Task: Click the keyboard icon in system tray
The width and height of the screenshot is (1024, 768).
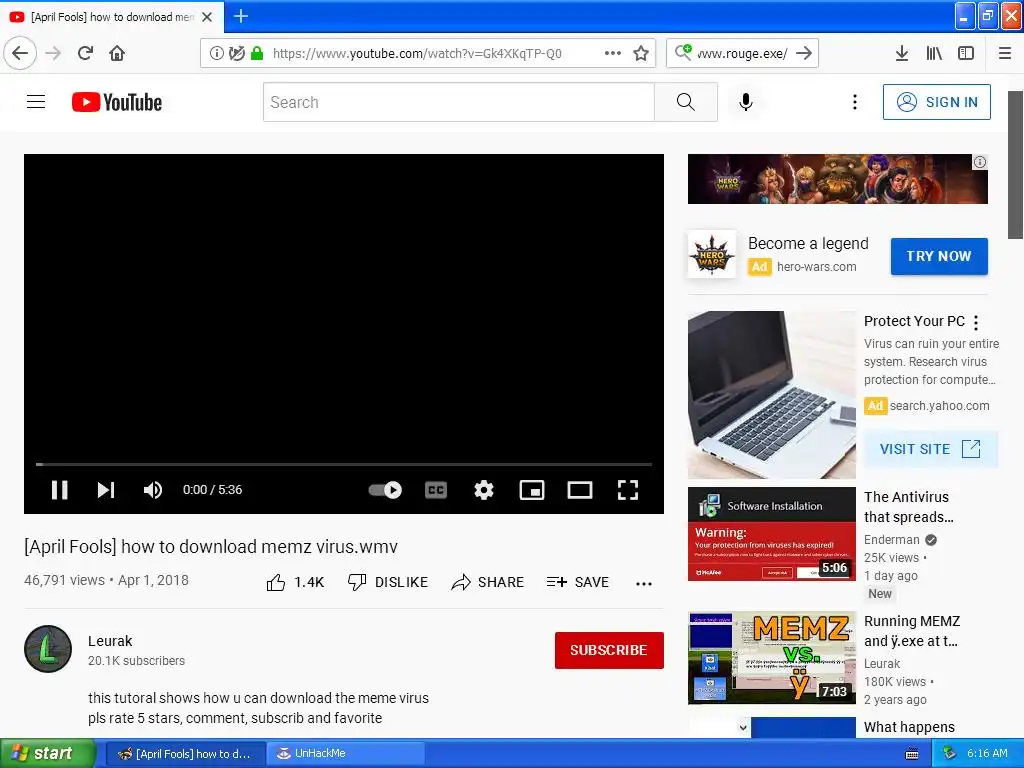Action: pyautogui.click(x=912, y=754)
